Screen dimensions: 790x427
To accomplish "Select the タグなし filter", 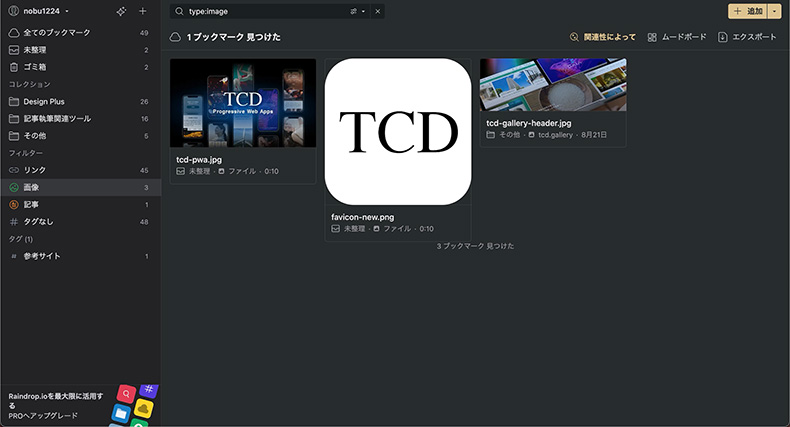I will point(81,222).
